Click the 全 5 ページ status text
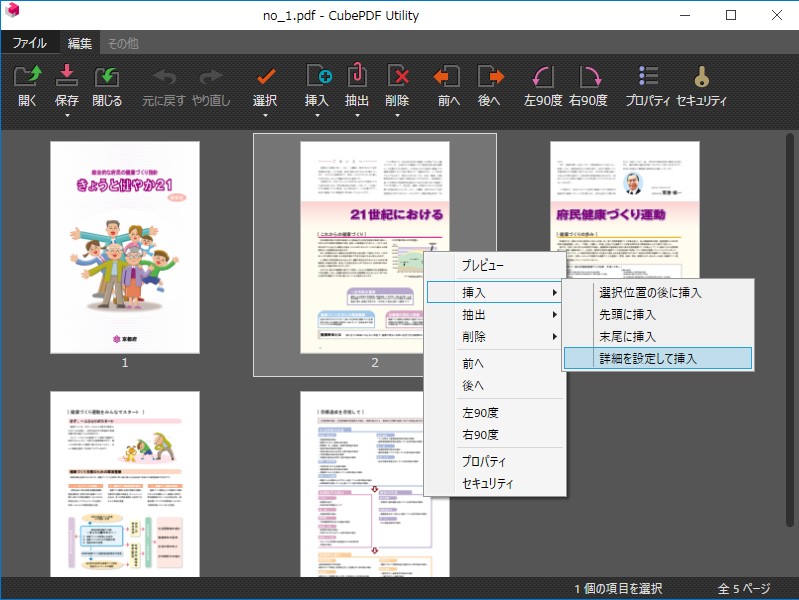 click(744, 589)
